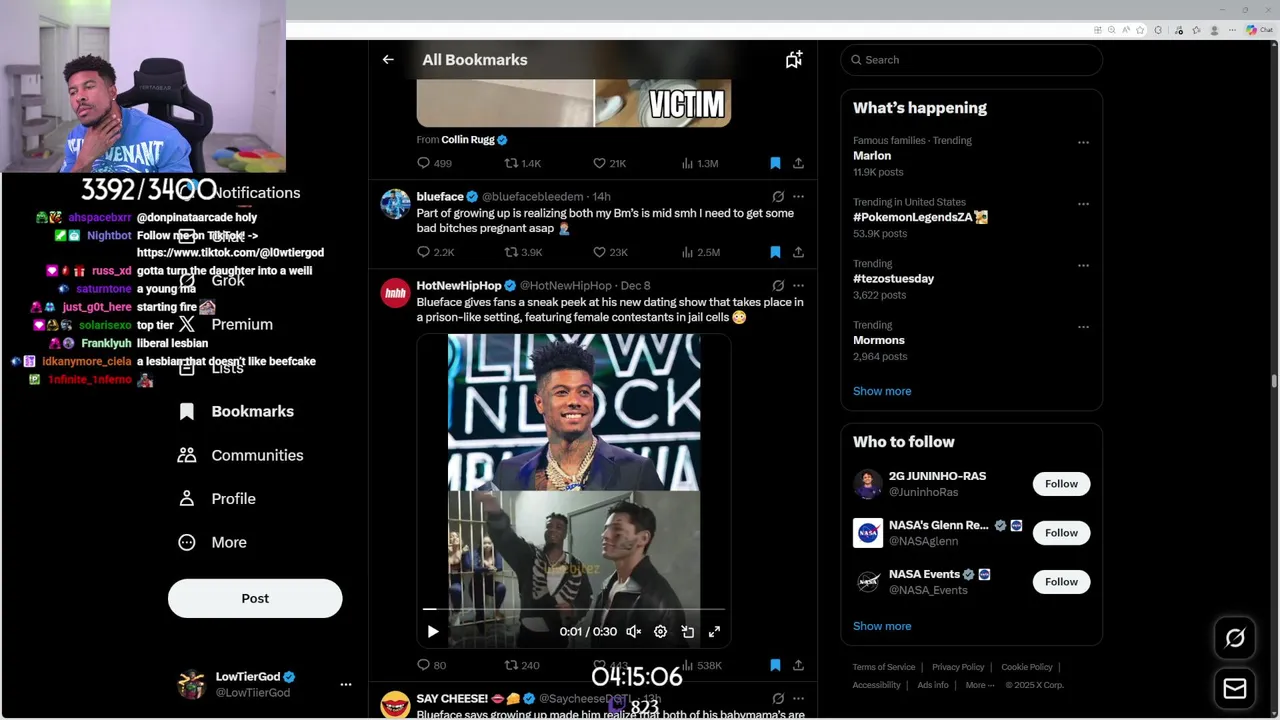
Task: Remove bookmark from the Collin Rugg post
Action: [775, 163]
